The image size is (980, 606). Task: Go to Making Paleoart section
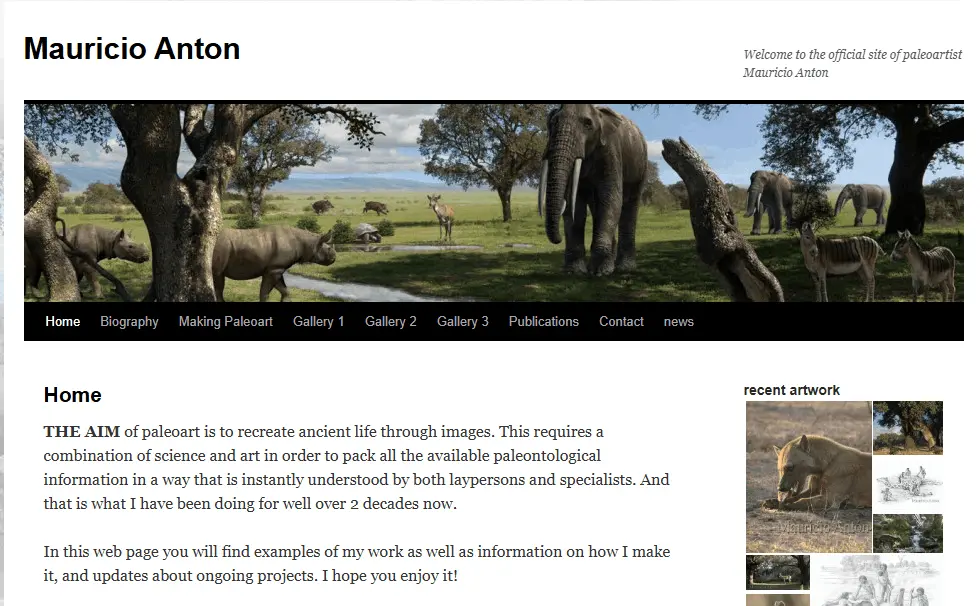pos(225,321)
